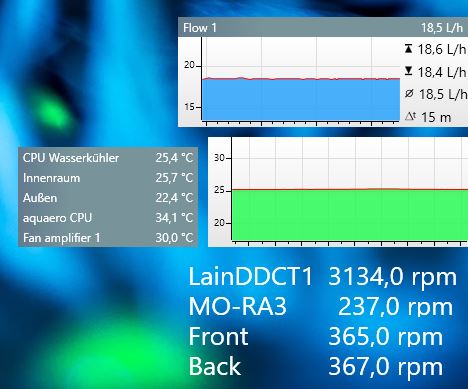
Task: Click the green temperature chart area
Action: (x=350, y=215)
